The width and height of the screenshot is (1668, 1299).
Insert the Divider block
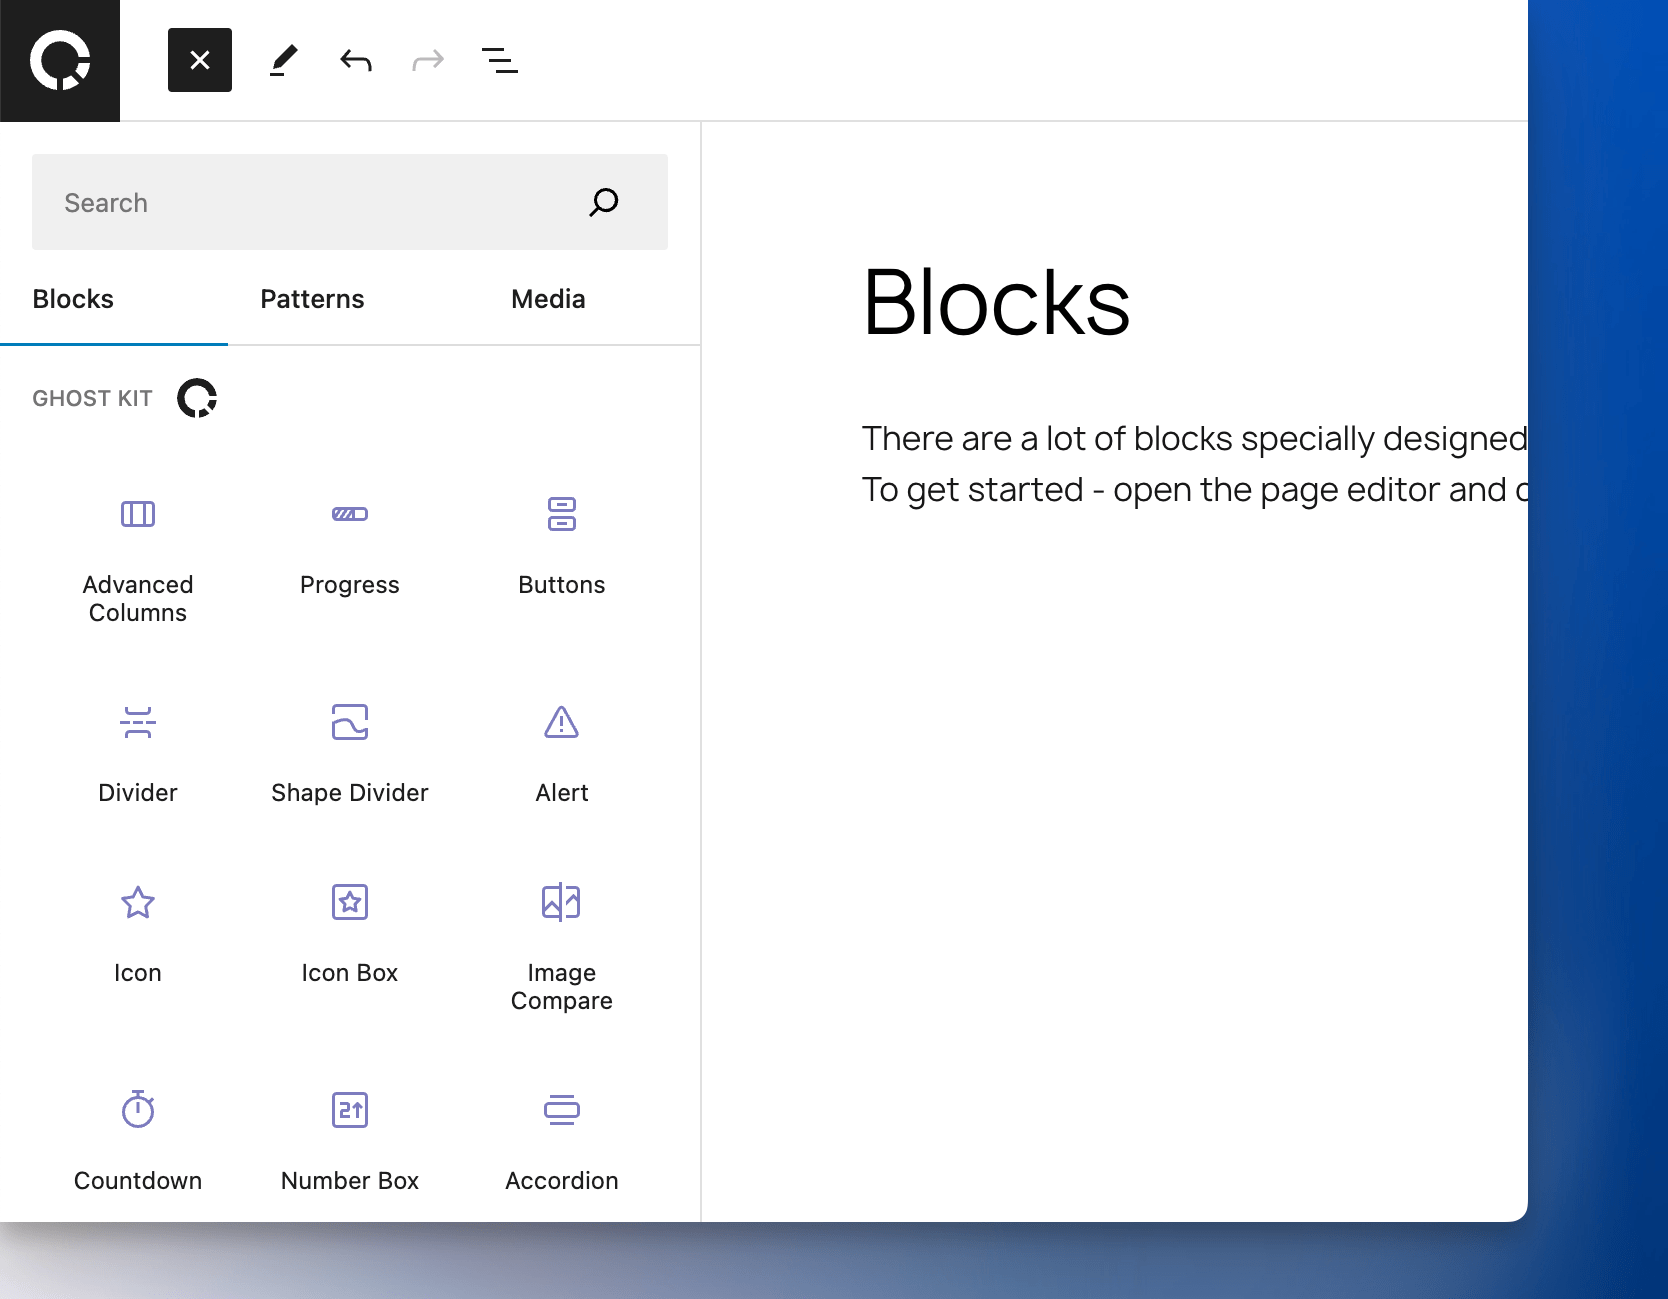point(138,754)
